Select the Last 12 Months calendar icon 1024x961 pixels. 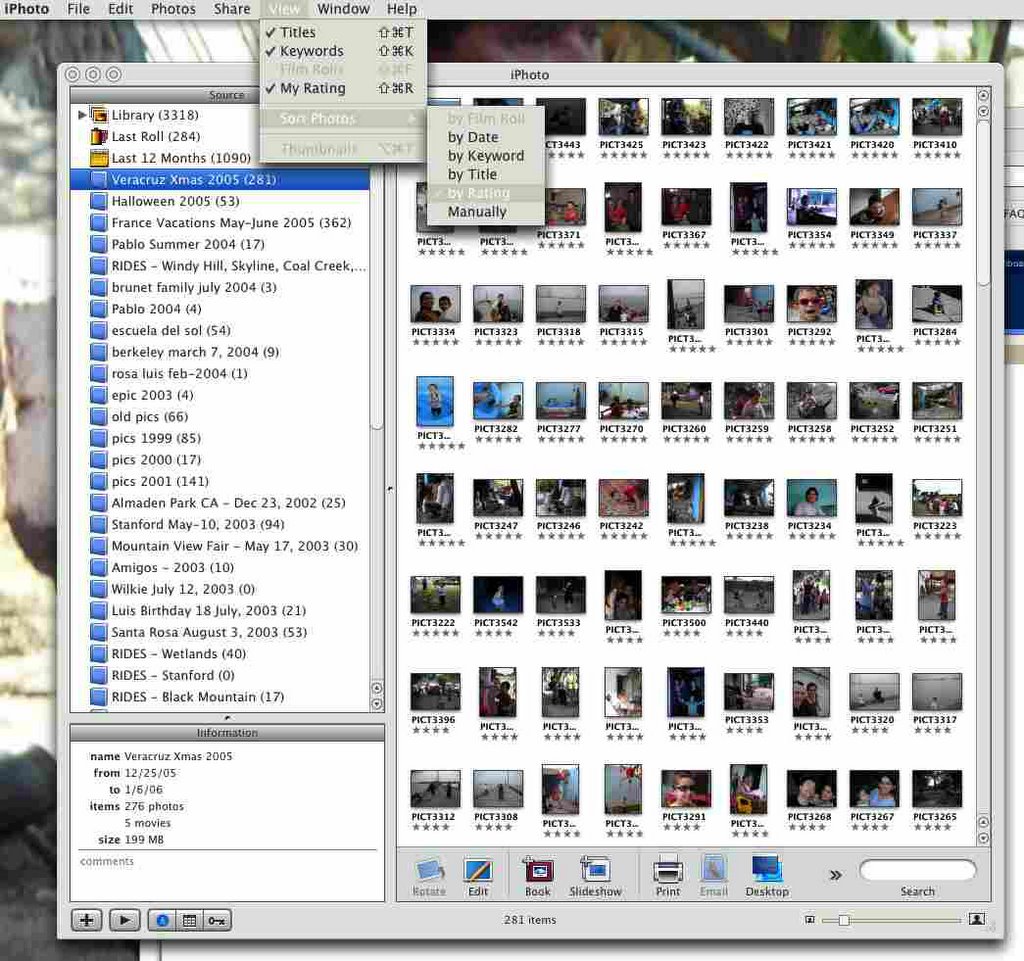point(99,158)
